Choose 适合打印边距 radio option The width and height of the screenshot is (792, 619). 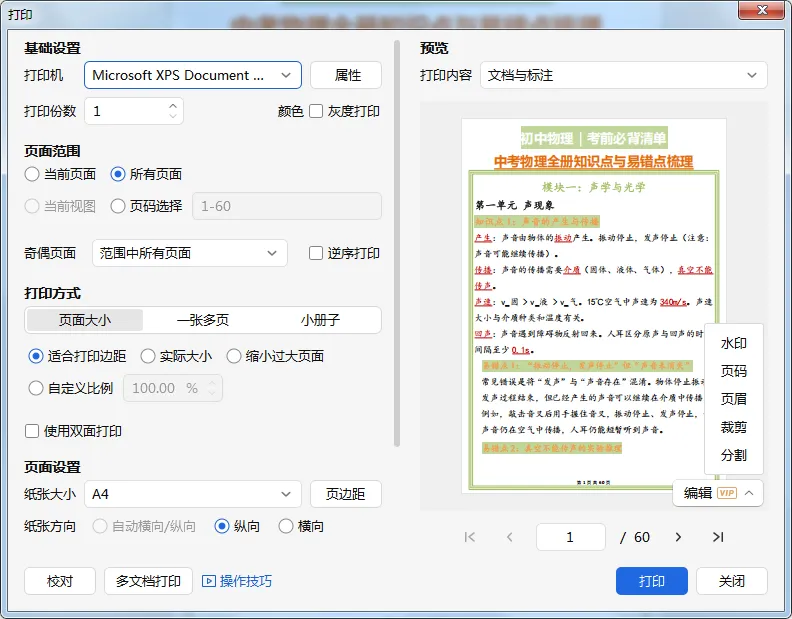click(36, 356)
